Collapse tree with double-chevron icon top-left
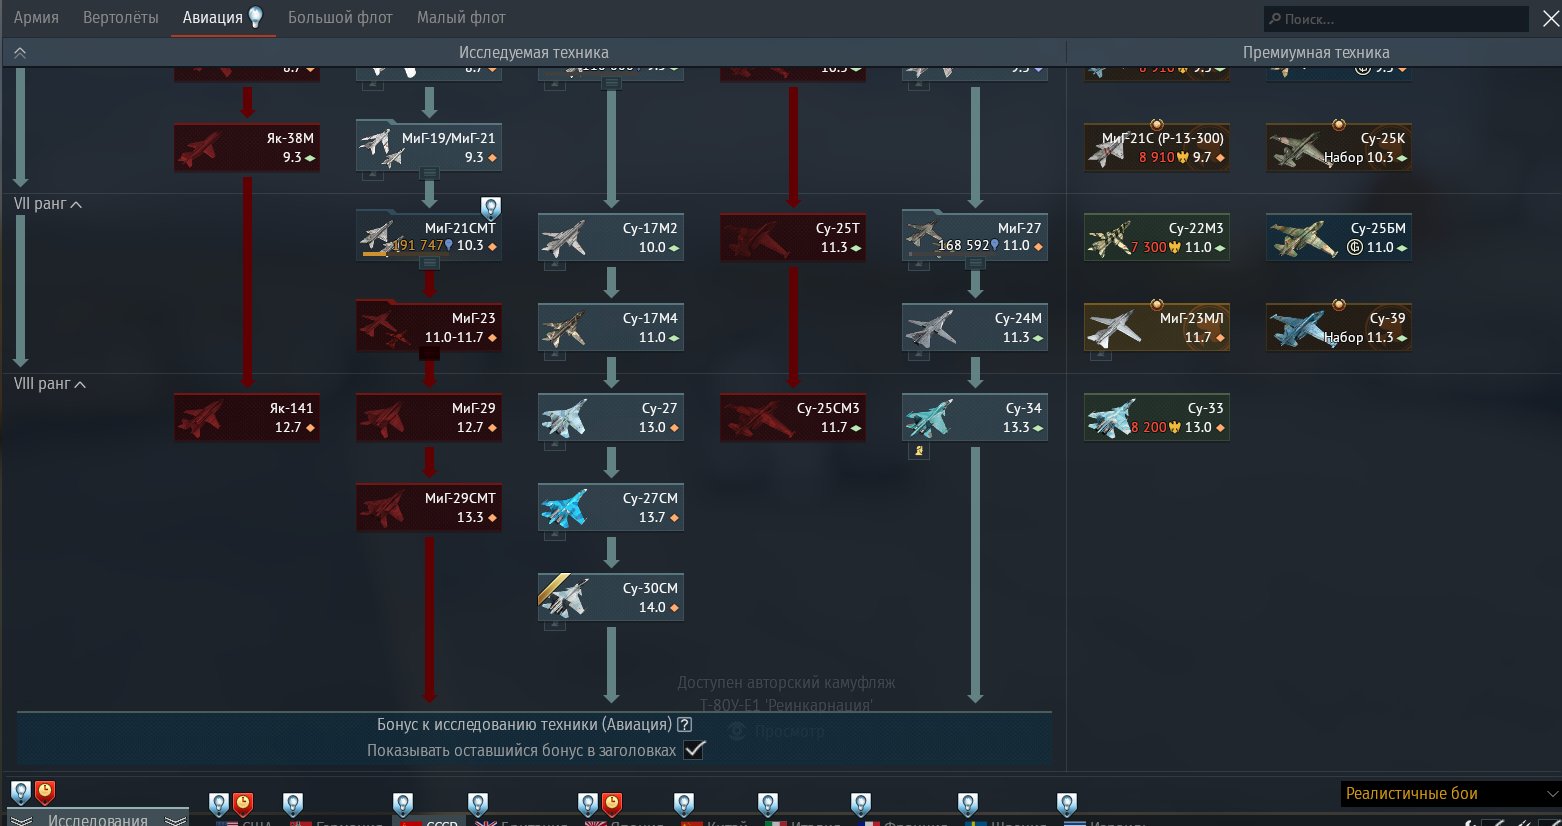The image size is (1562, 826). [20, 52]
